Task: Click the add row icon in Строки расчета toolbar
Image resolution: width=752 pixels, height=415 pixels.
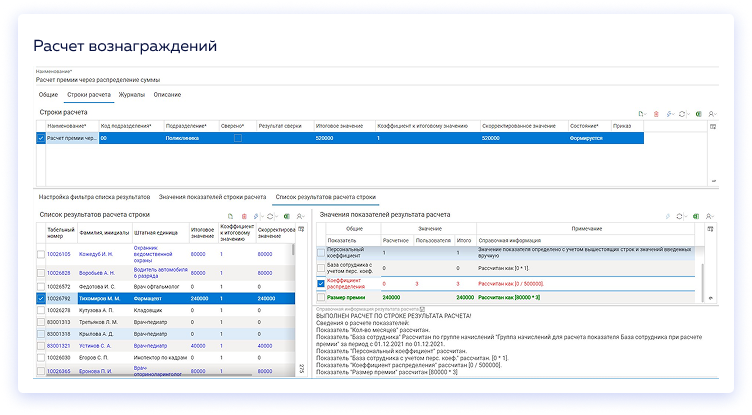Action: click(641, 115)
